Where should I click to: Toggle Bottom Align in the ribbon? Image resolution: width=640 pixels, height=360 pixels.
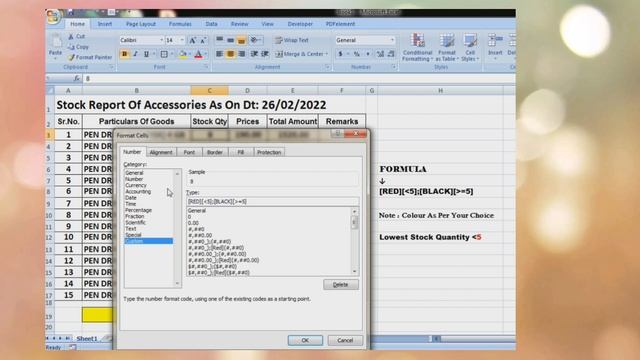pos(242,40)
